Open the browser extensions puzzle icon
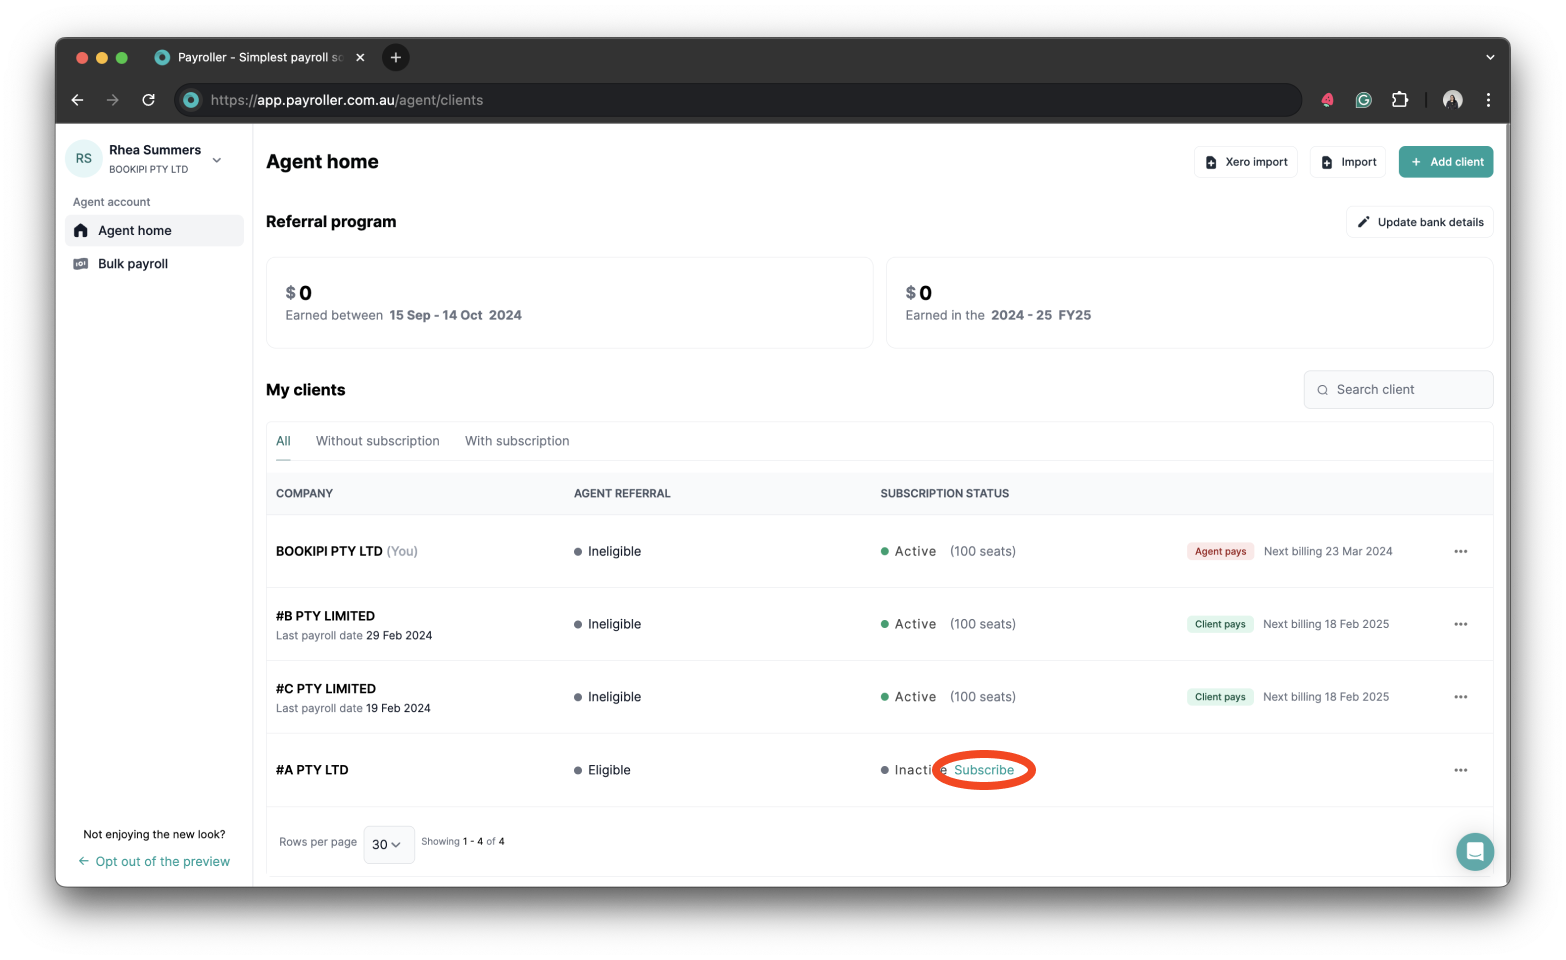Screen dimensions: 1566x960 point(1400,100)
